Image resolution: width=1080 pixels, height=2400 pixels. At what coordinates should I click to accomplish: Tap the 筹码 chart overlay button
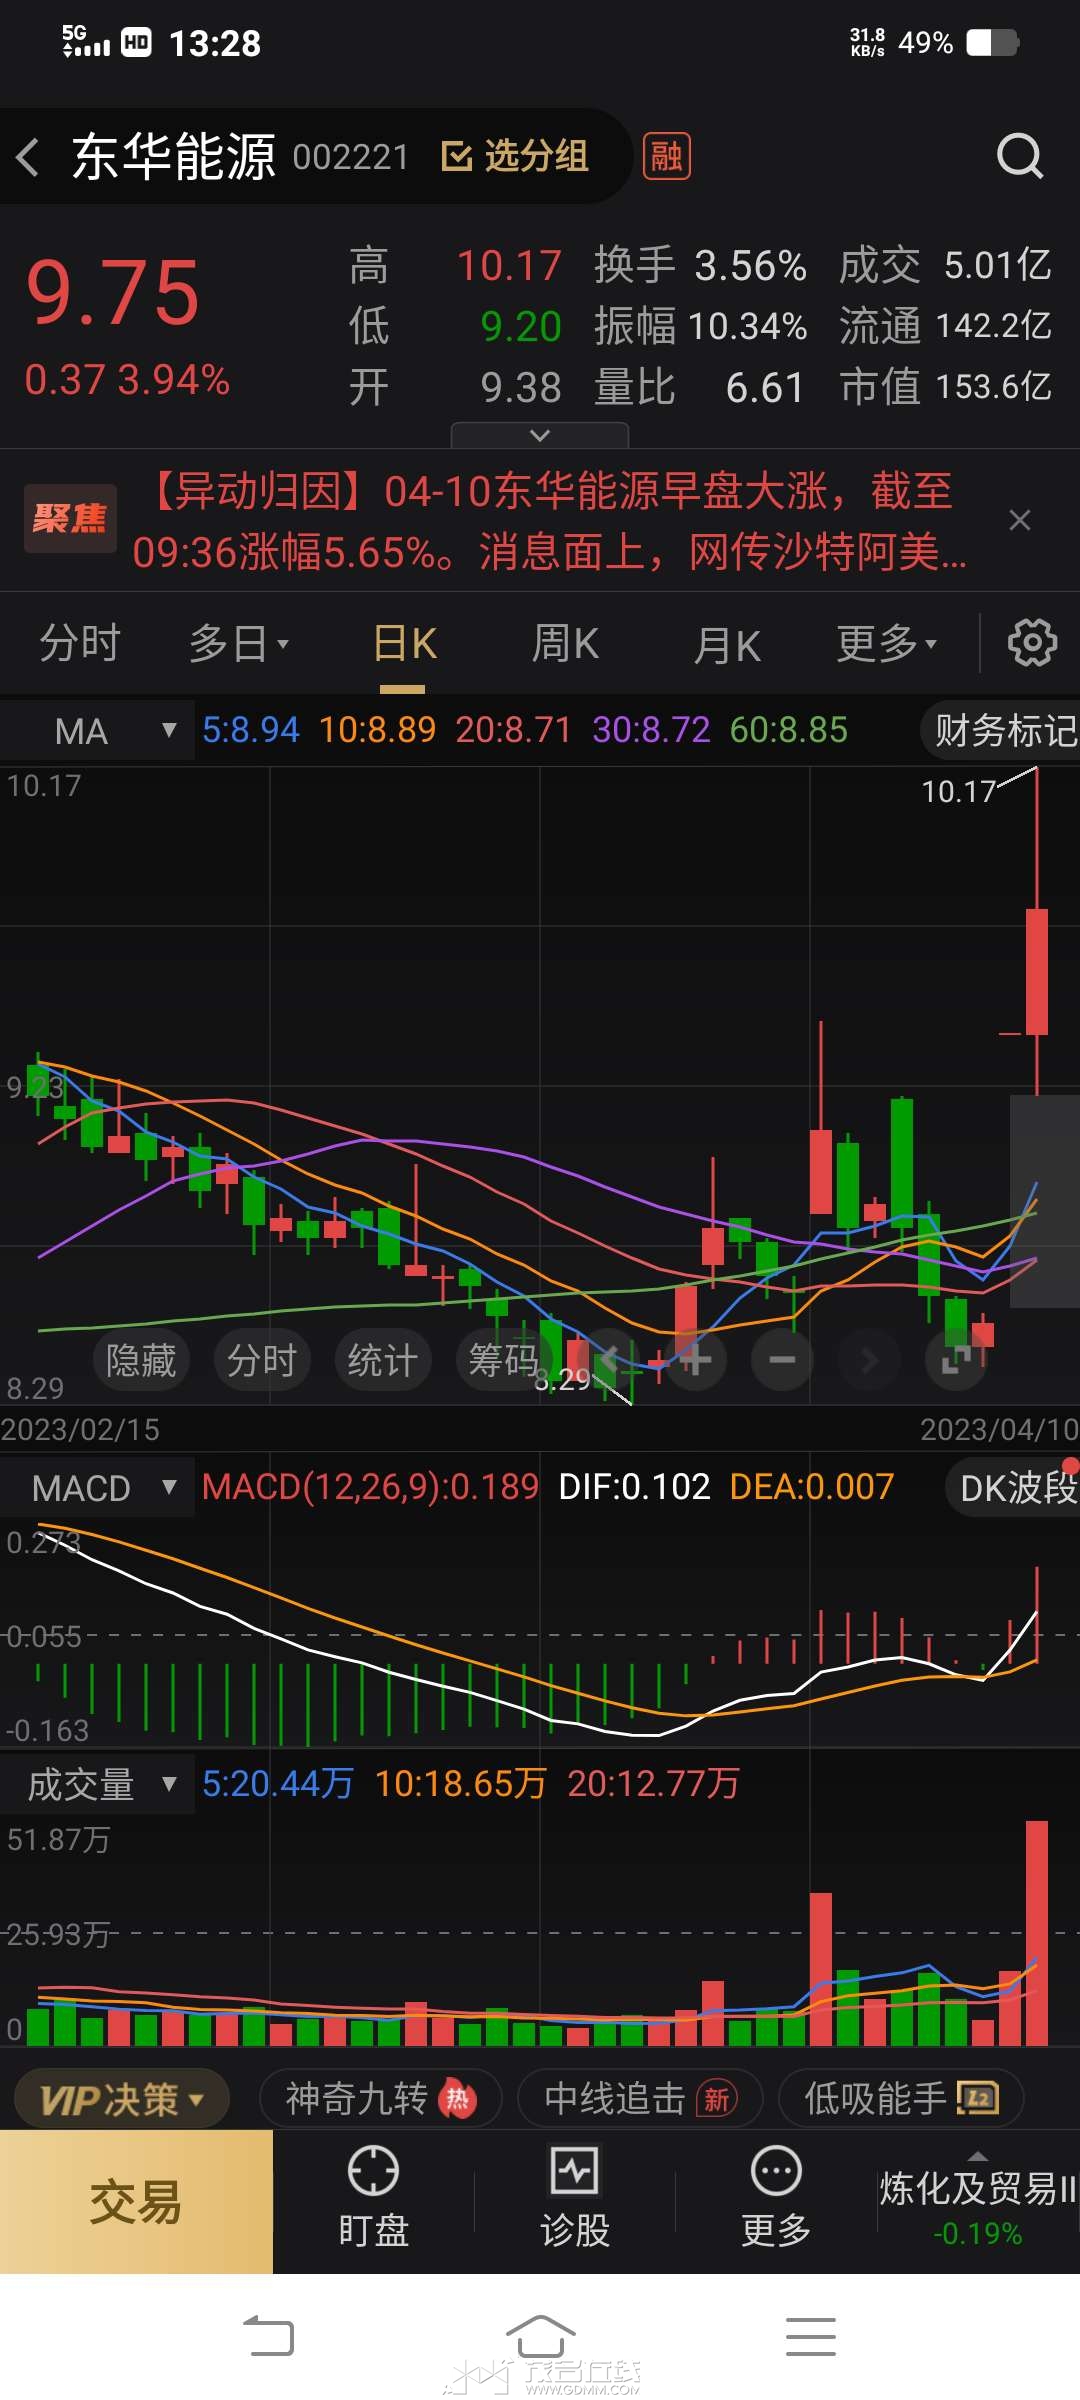(504, 1360)
